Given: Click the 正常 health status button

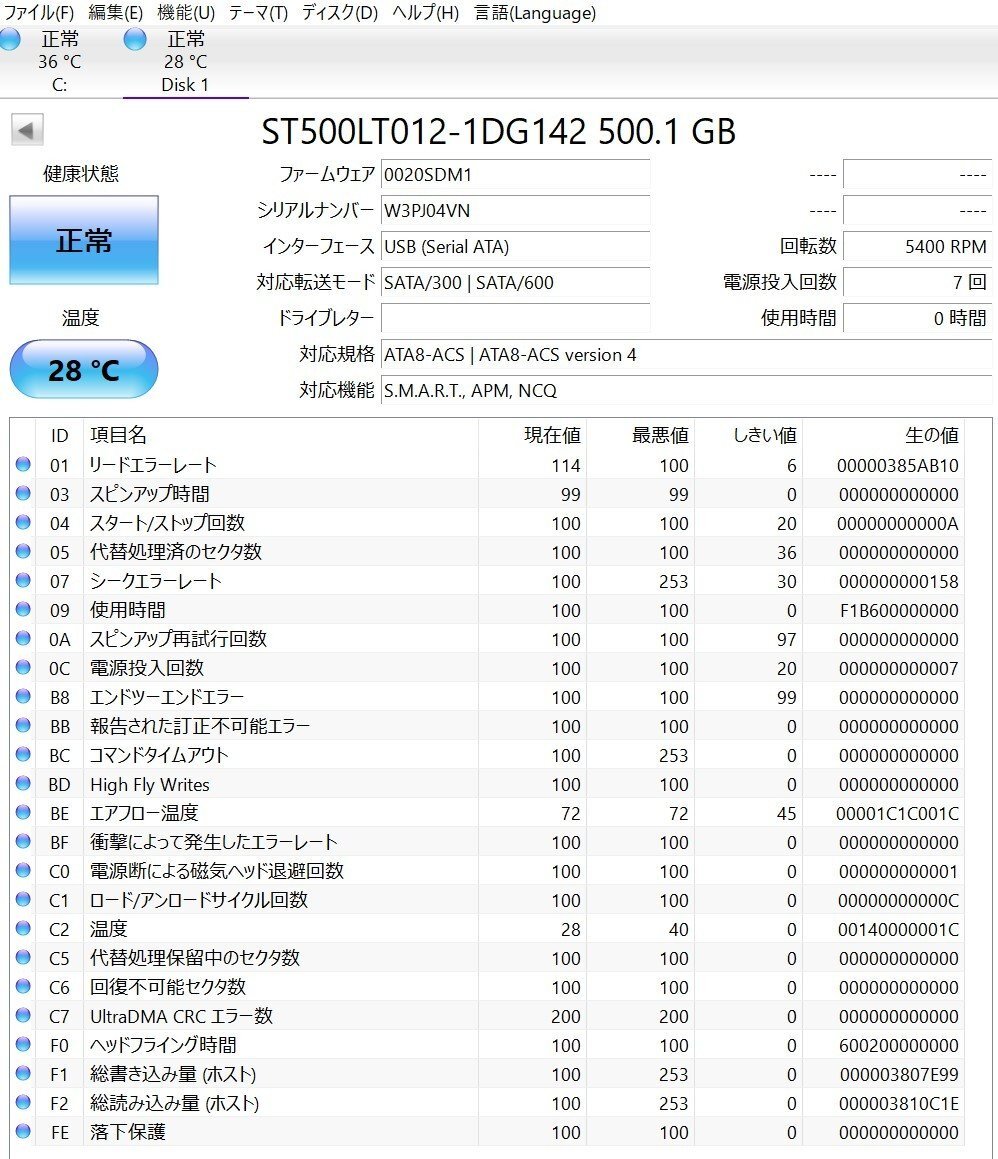Looking at the screenshot, I should coord(84,239).
